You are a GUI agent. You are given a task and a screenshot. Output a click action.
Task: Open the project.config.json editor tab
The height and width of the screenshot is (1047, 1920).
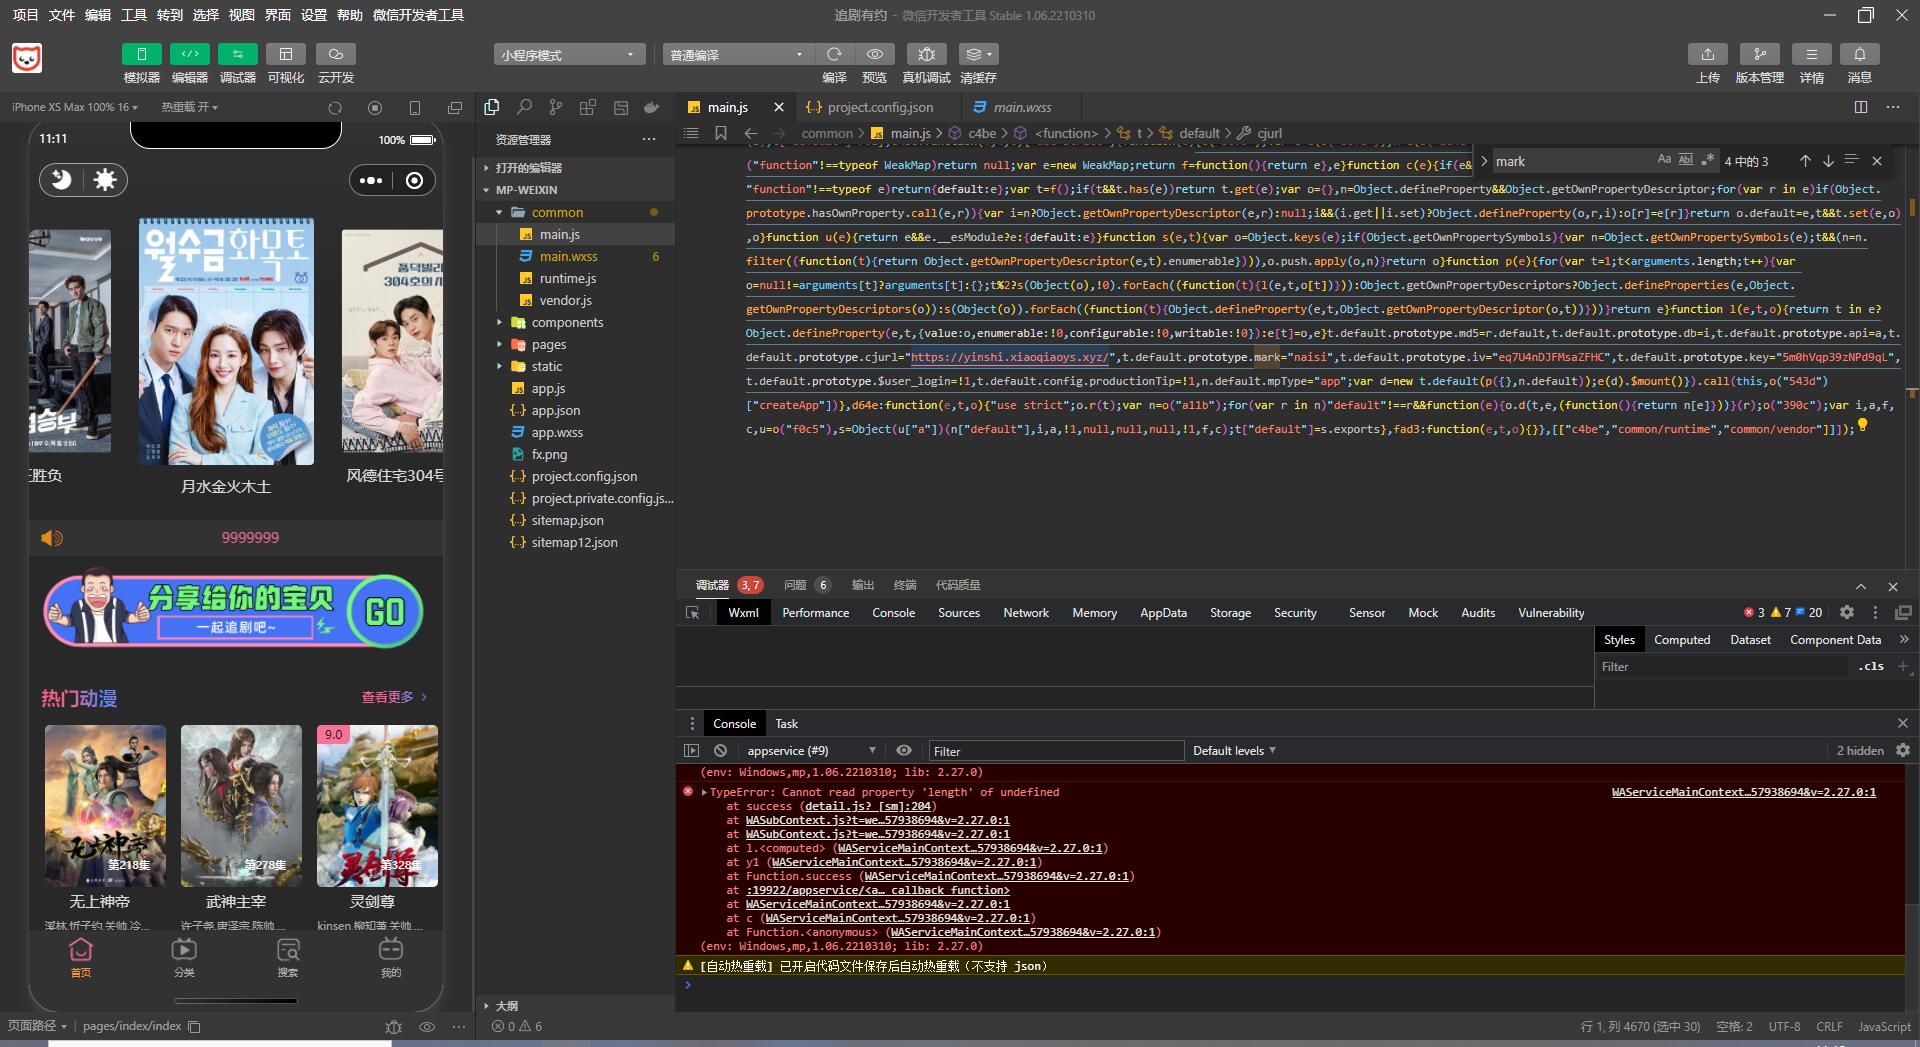[x=879, y=107]
